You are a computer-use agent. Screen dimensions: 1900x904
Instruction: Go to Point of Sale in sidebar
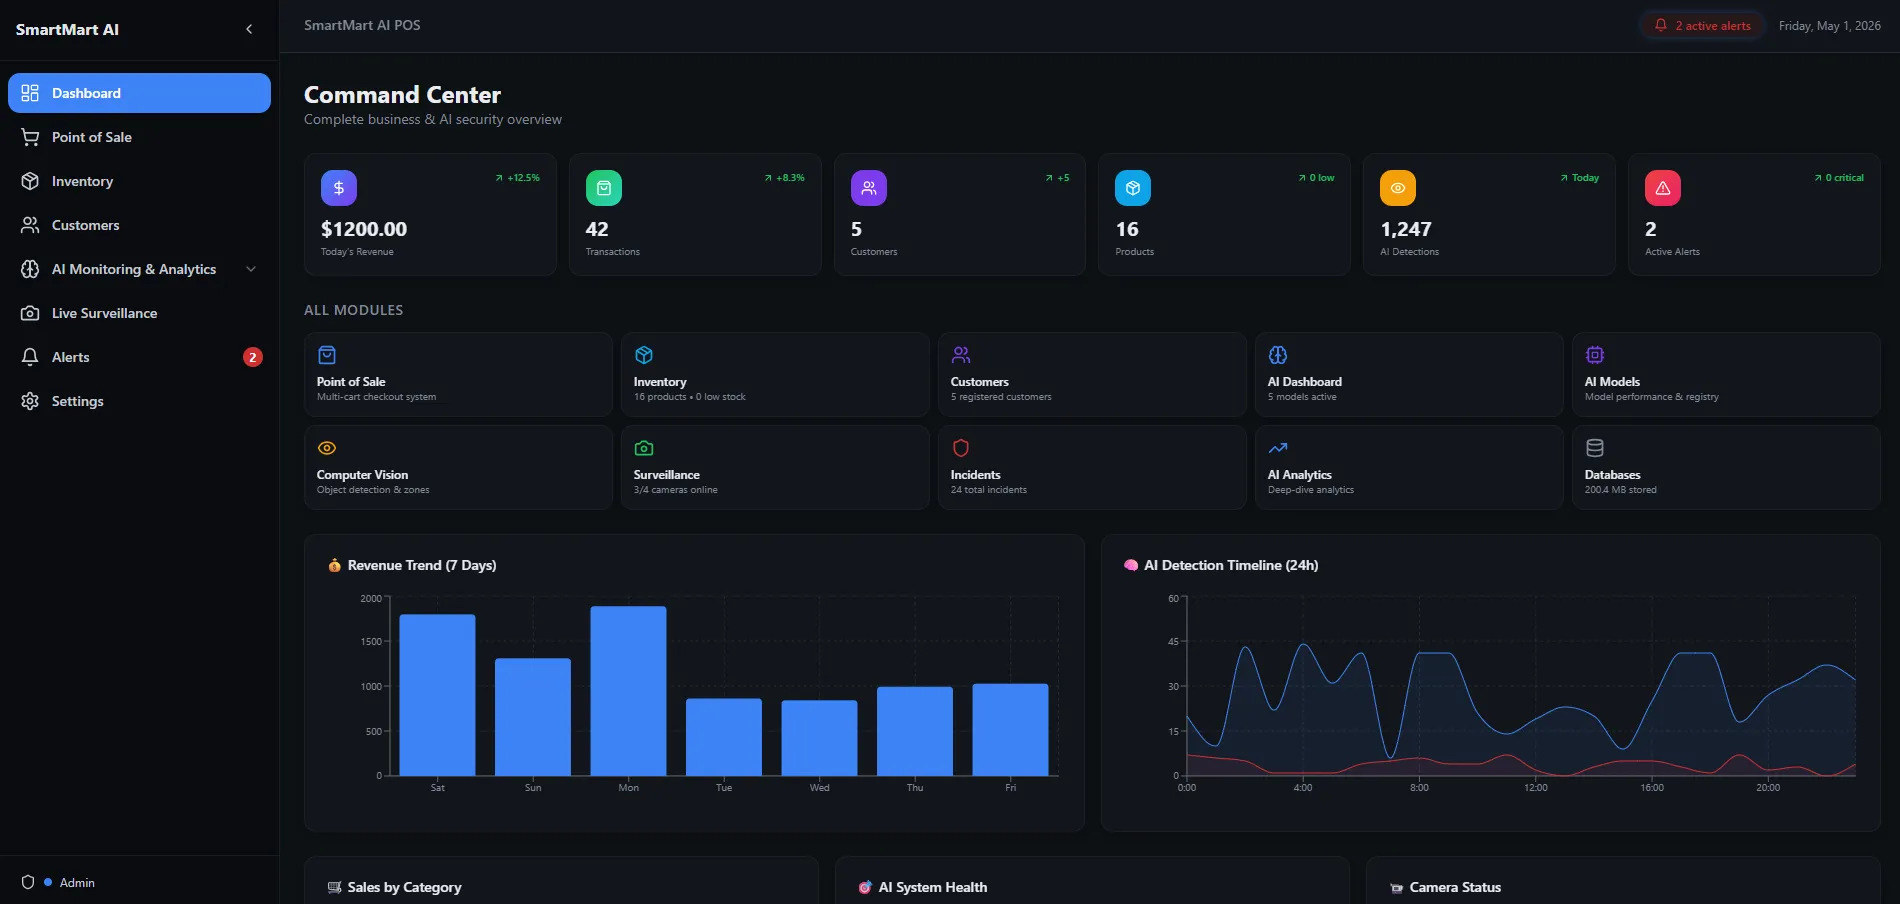pyautogui.click(x=139, y=137)
